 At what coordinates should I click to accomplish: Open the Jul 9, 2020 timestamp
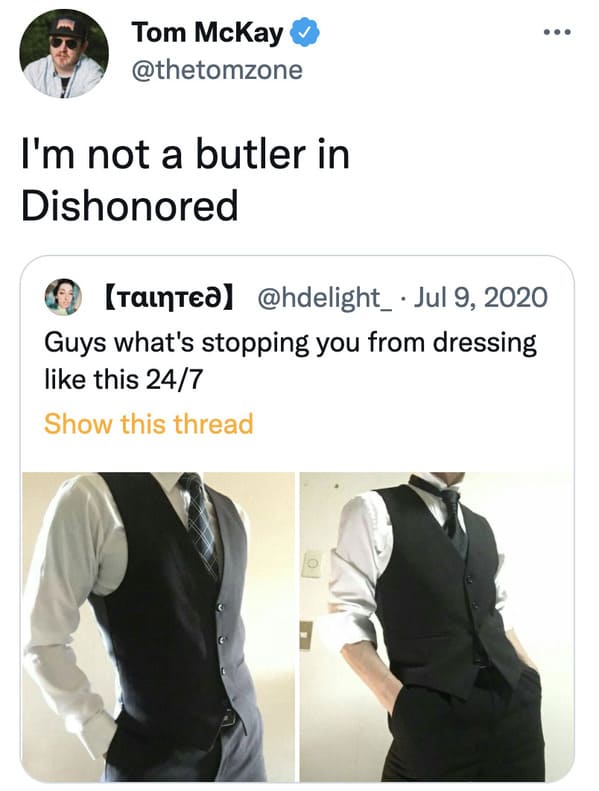[x=480, y=297]
